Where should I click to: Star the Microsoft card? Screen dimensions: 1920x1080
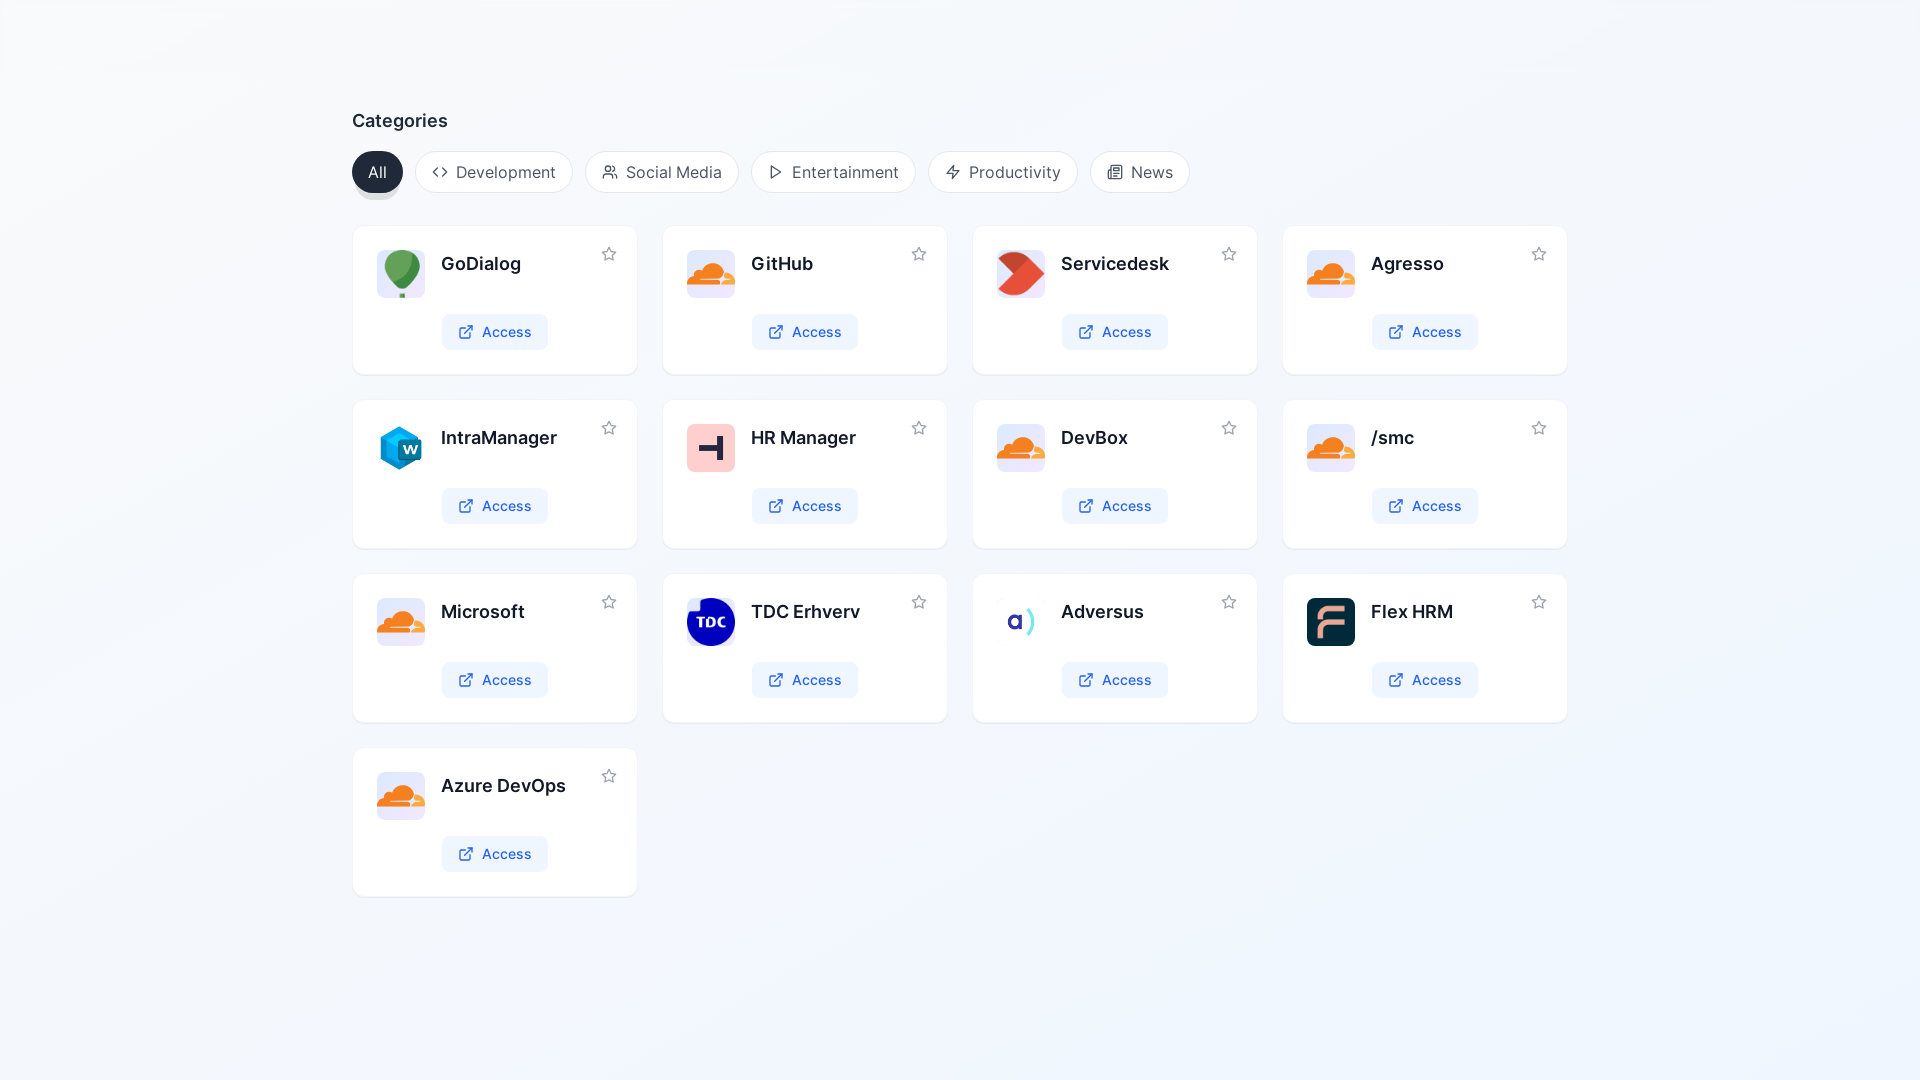pyautogui.click(x=609, y=602)
